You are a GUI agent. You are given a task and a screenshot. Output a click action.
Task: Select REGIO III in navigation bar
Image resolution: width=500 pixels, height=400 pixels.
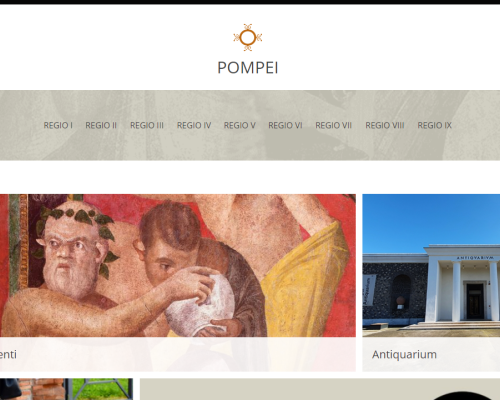(x=147, y=125)
